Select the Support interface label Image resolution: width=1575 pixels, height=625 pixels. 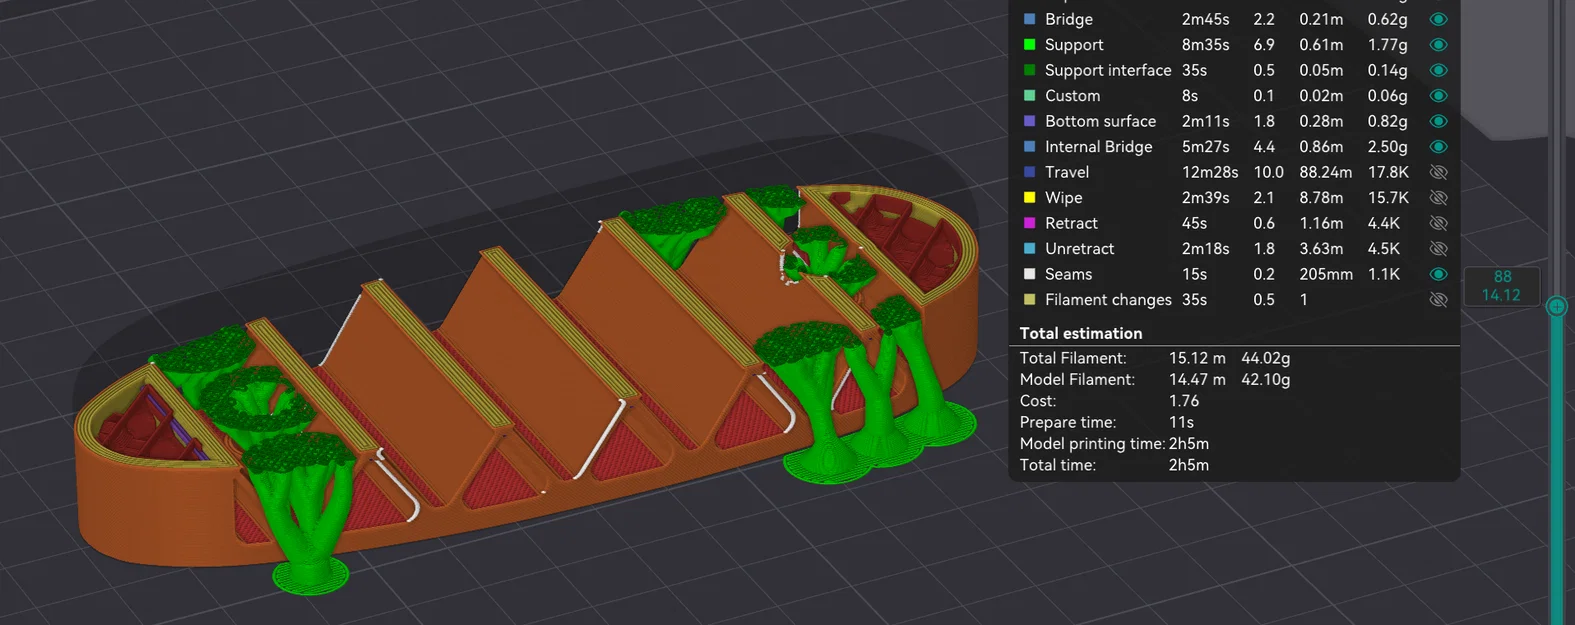(x=1108, y=70)
